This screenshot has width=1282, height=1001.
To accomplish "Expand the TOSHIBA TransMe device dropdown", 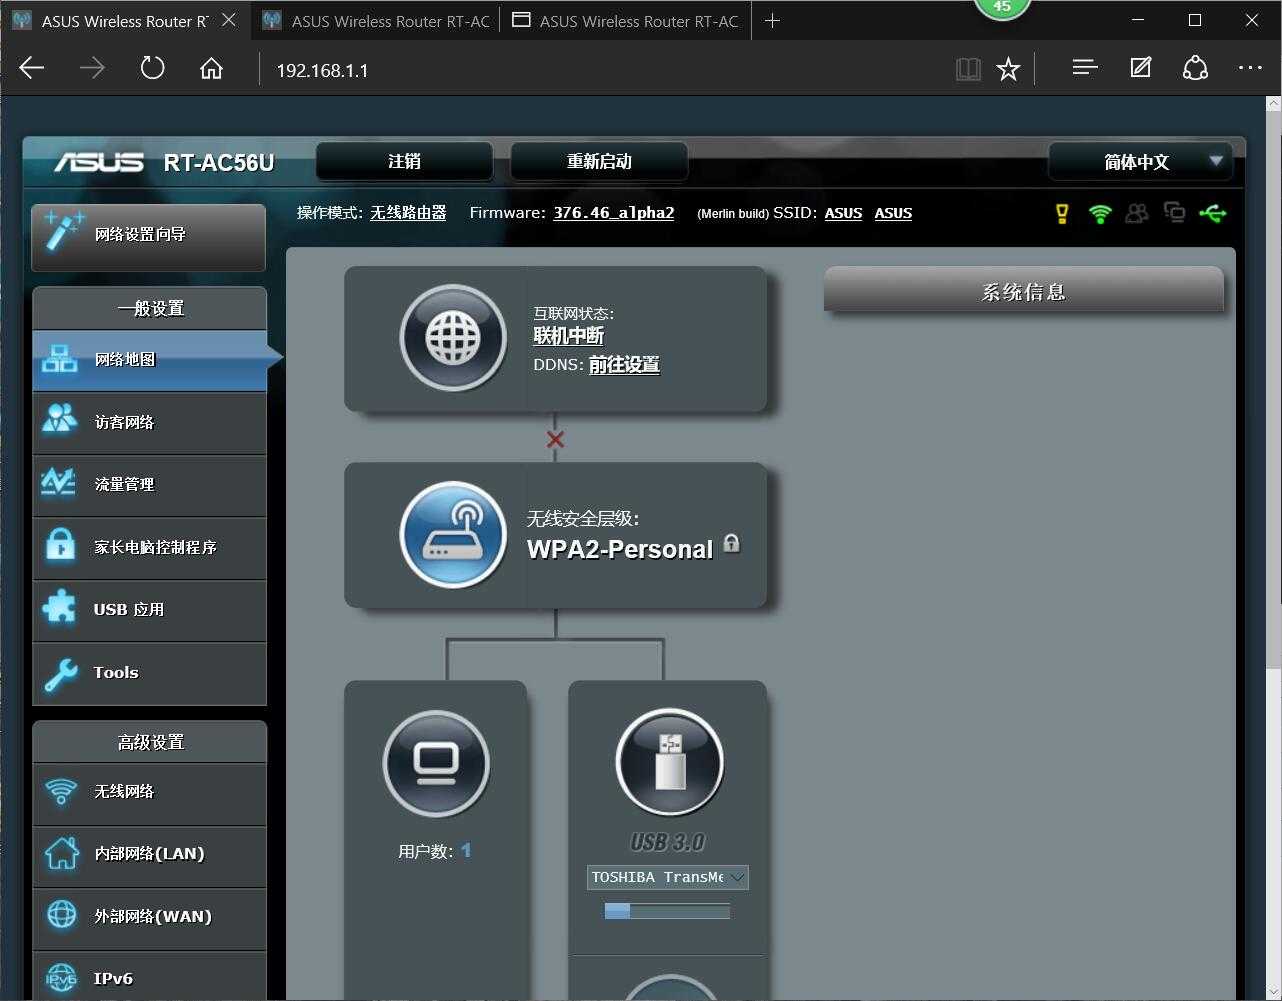I will 667,877.
